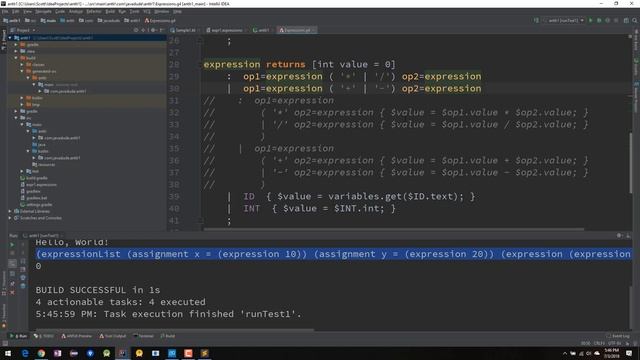Switch to the antlr1 editor tab
The image size is (640, 360).
[x=262, y=30]
